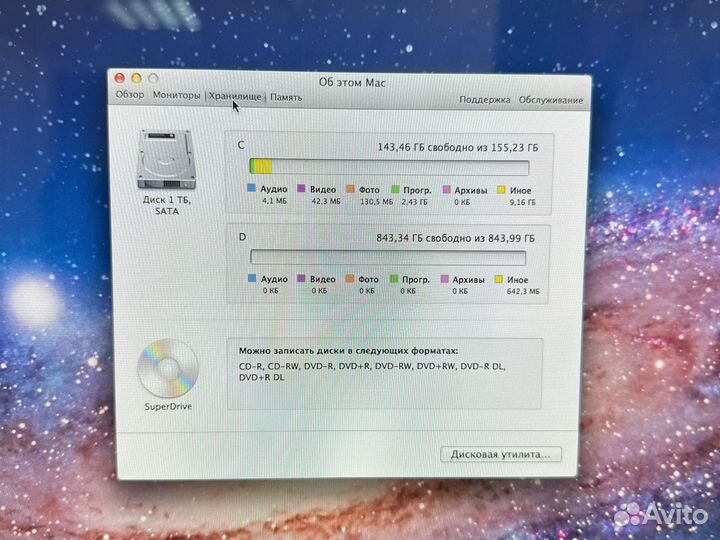Viewport: 720px width, 540px height.
Task: Click the yellow Иное swatch for disk C
Action: click(501, 190)
